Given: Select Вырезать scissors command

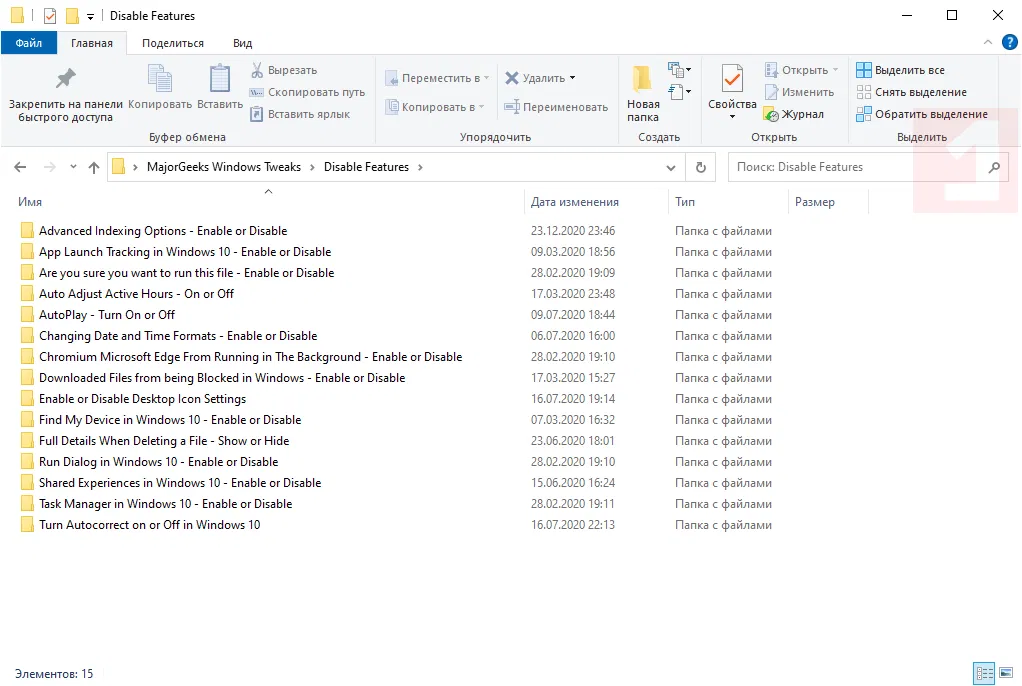Looking at the screenshot, I should pyautogui.click(x=284, y=70).
